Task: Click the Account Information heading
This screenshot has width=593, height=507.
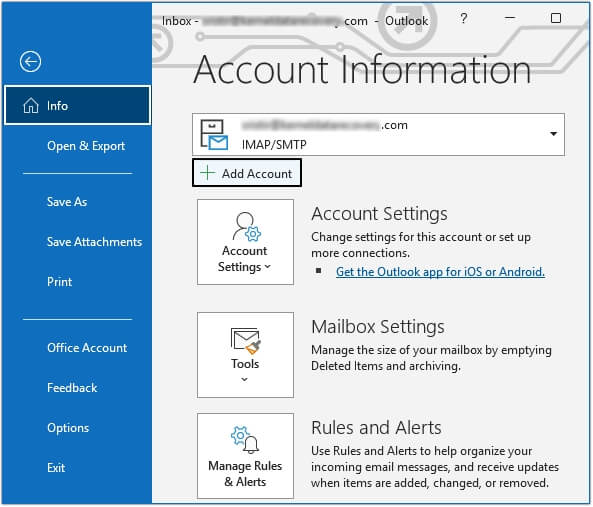Action: pos(362,70)
